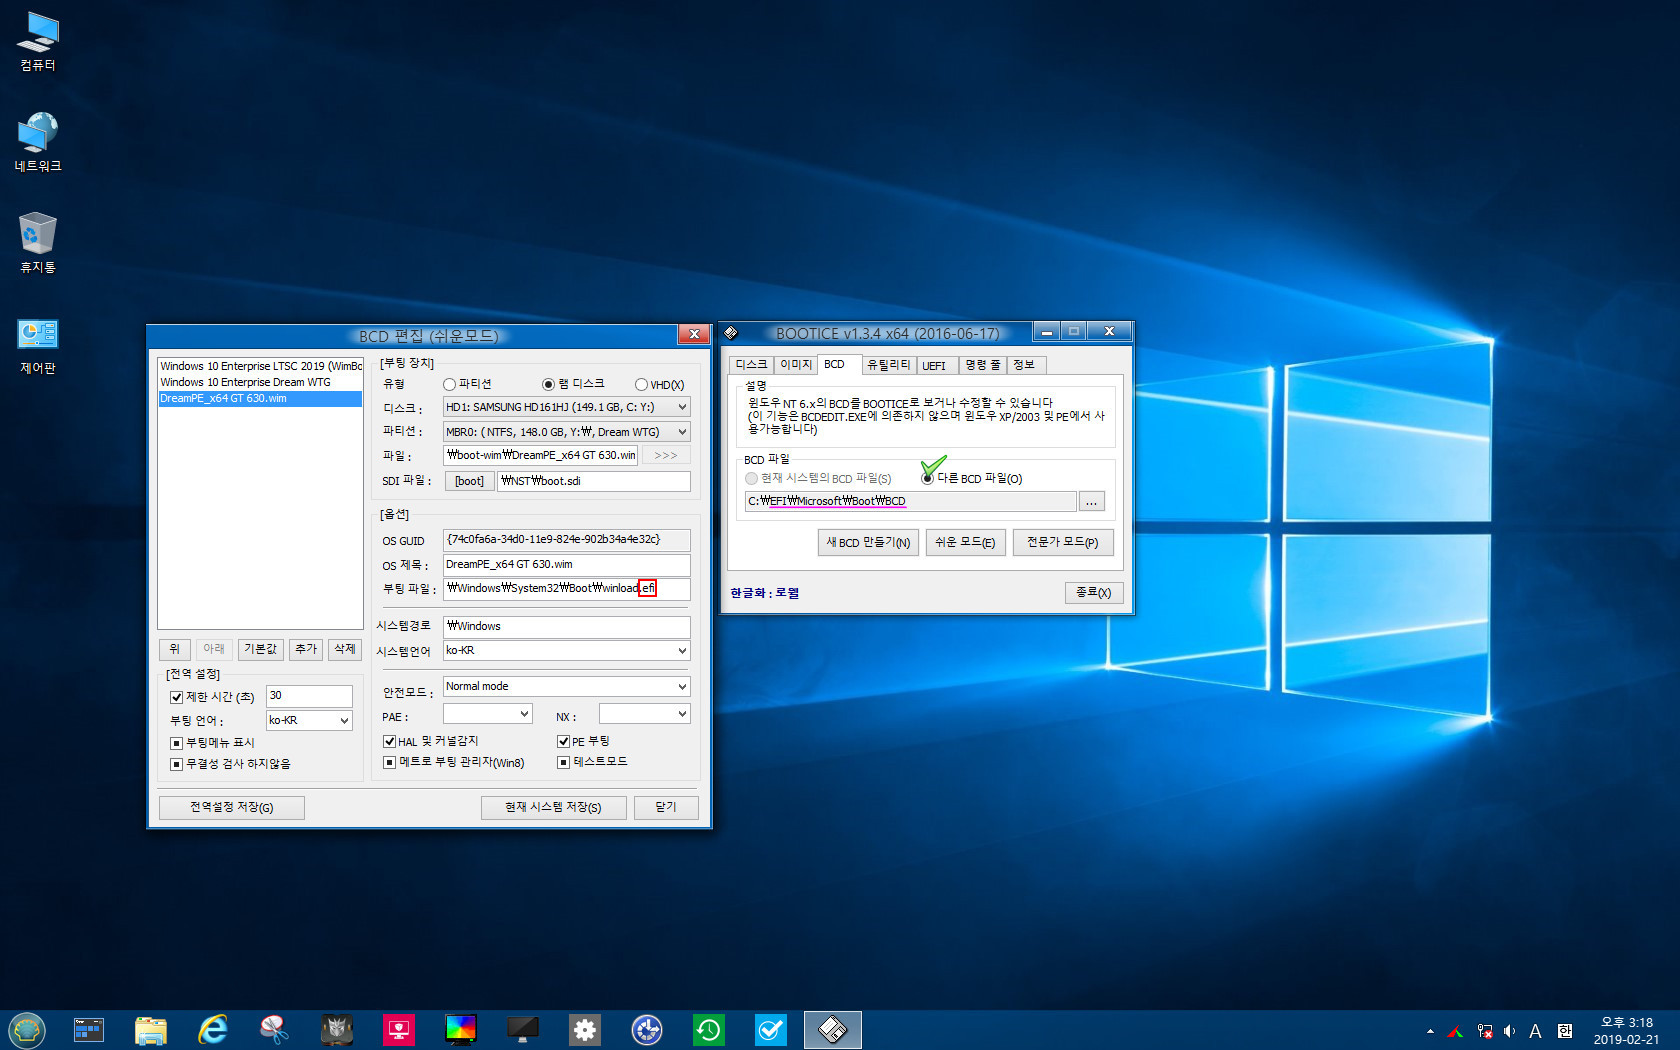Click the active BOOTICE floppy icon on taskbar
The height and width of the screenshot is (1050, 1680).
click(833, 1030)
